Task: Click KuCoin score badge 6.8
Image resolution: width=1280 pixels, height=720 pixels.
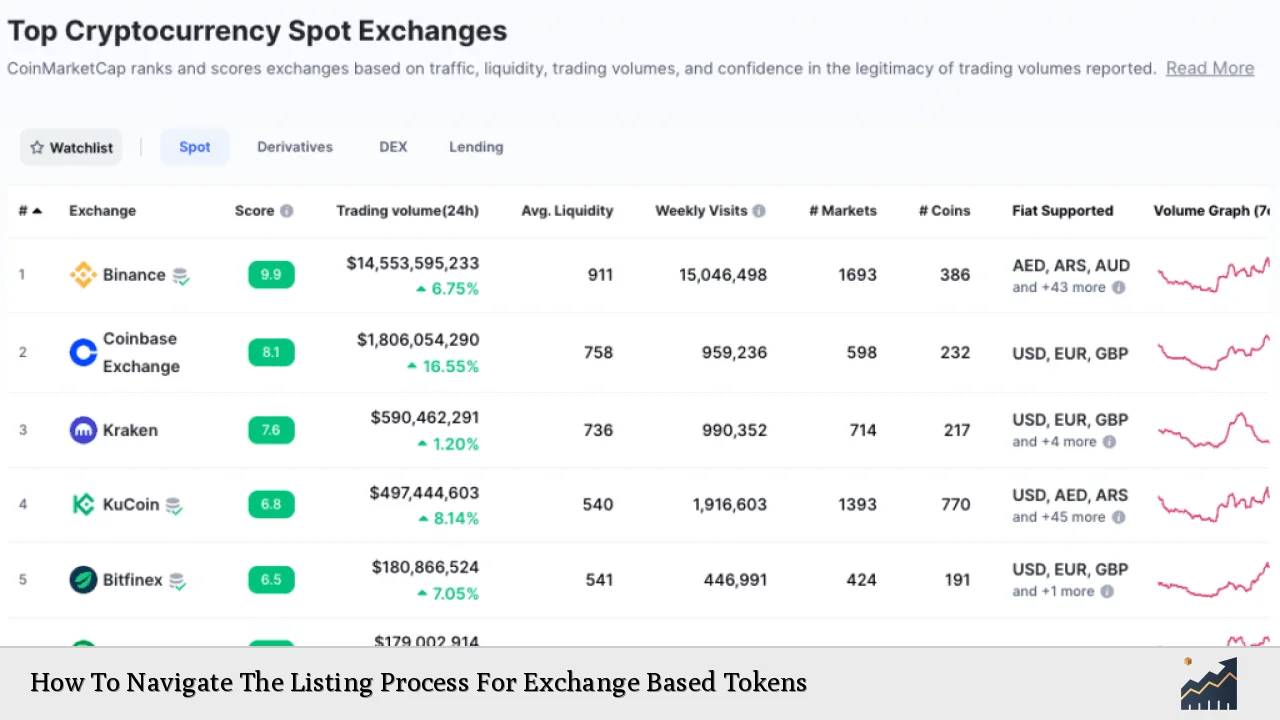Action: [x=271, y=504]
